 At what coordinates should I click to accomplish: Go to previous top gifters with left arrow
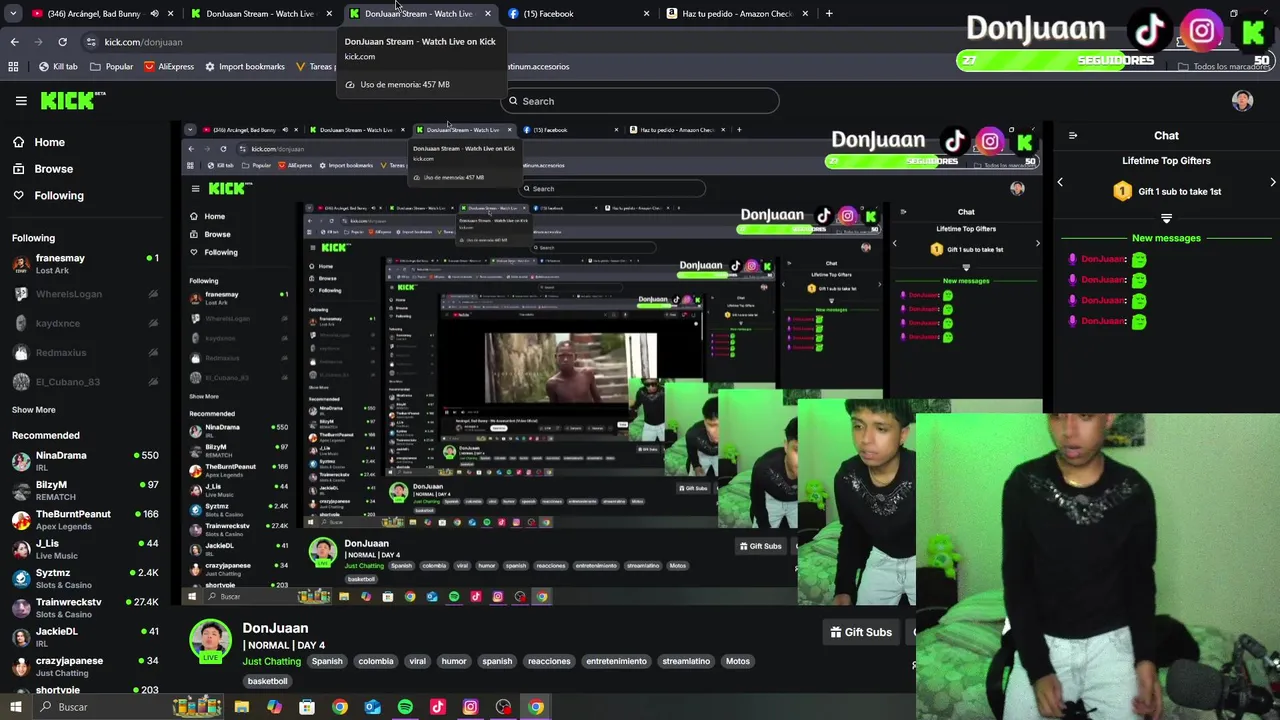(x=1060, y=182)
